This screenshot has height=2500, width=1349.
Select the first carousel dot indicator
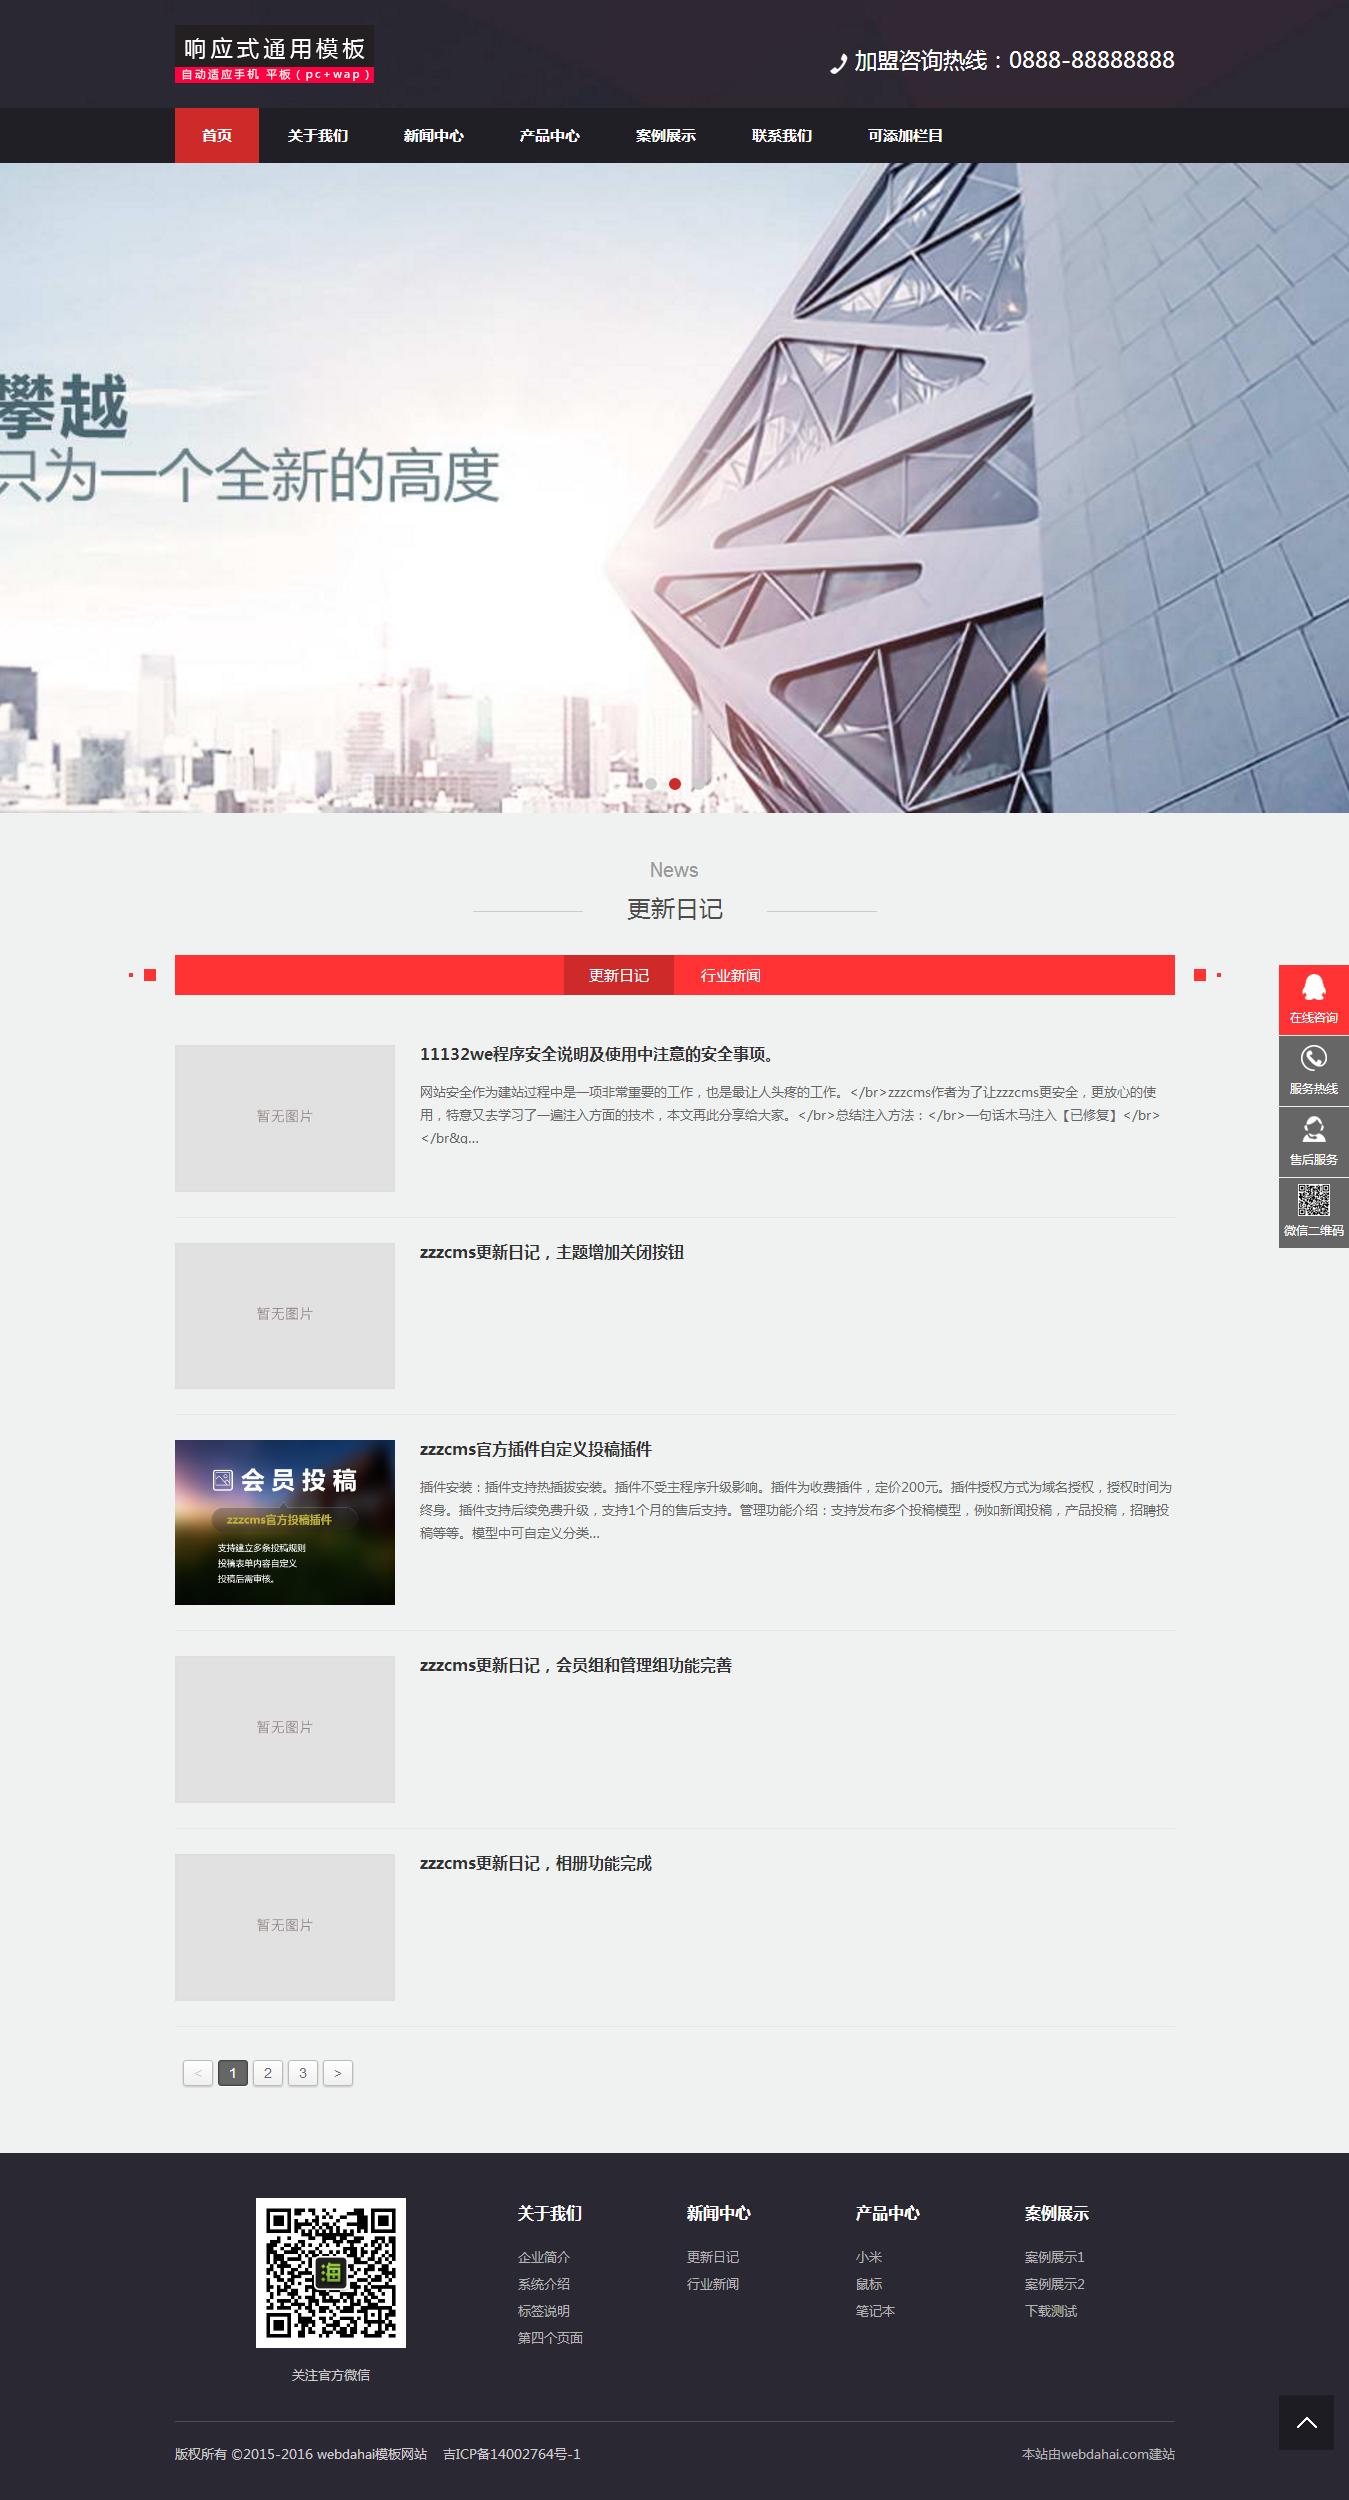pos(651,784)
